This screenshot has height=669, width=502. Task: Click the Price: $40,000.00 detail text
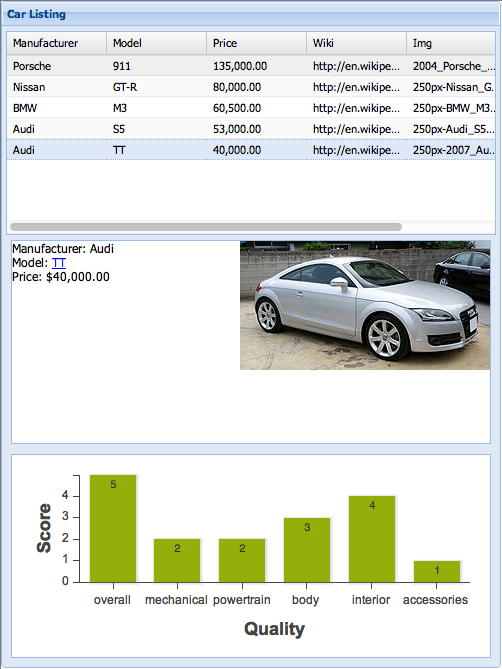point(61,277)
